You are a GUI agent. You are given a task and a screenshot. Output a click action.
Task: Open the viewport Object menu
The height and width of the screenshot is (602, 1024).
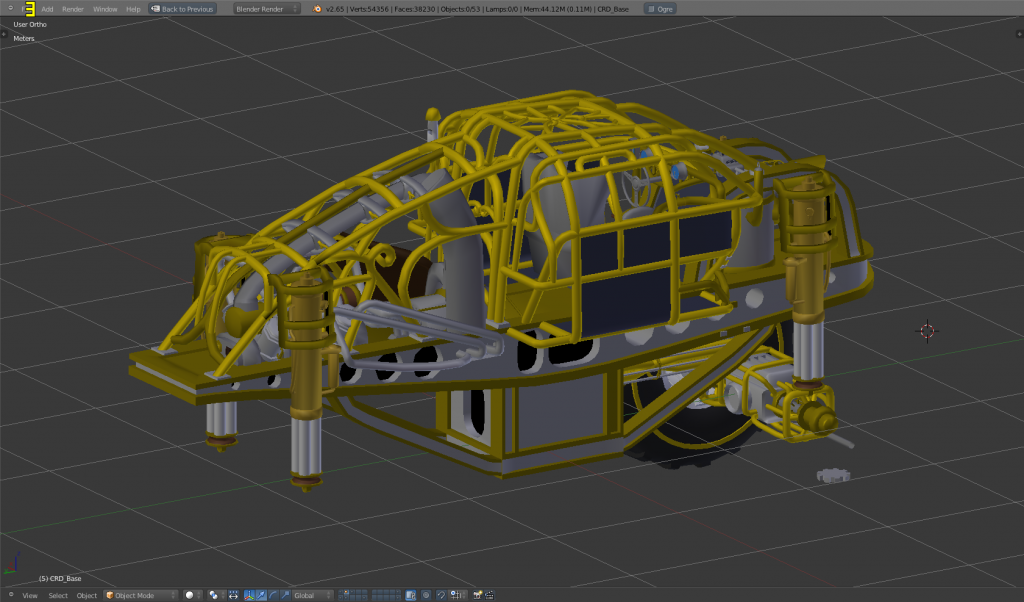pos(86,595)
